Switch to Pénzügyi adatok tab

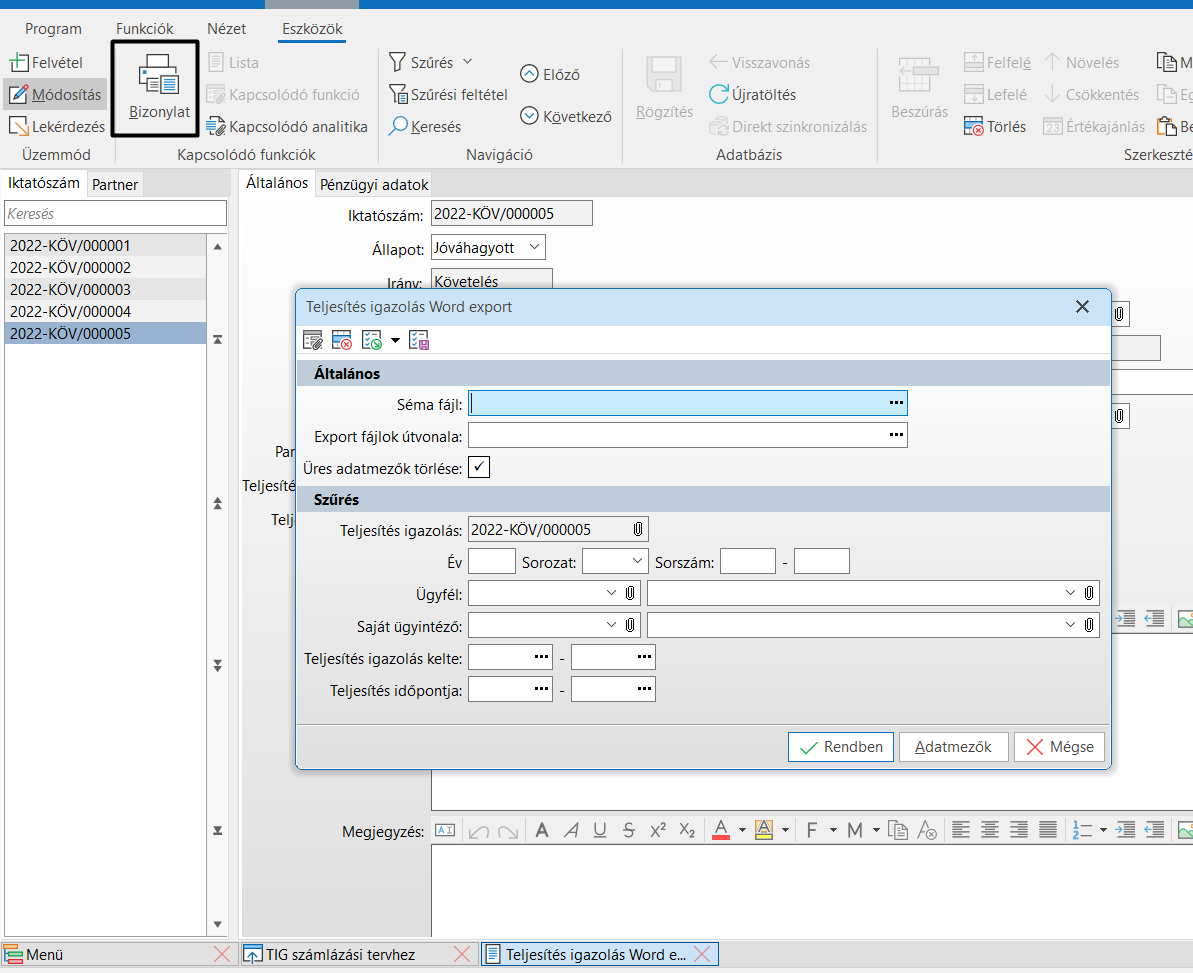[x=374, y=184]
